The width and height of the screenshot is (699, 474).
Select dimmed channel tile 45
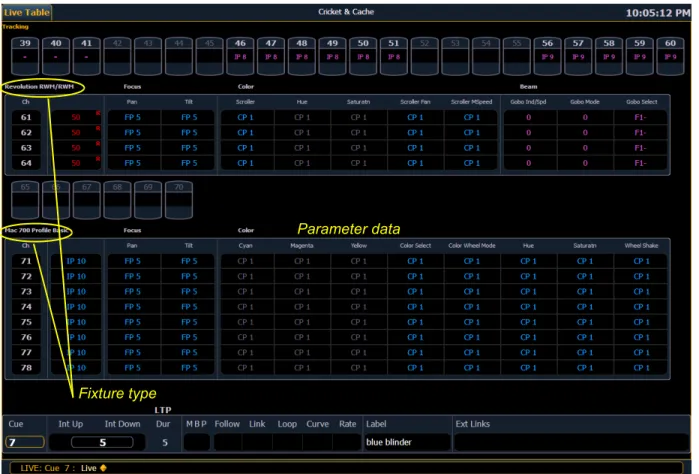coord(210,56)
